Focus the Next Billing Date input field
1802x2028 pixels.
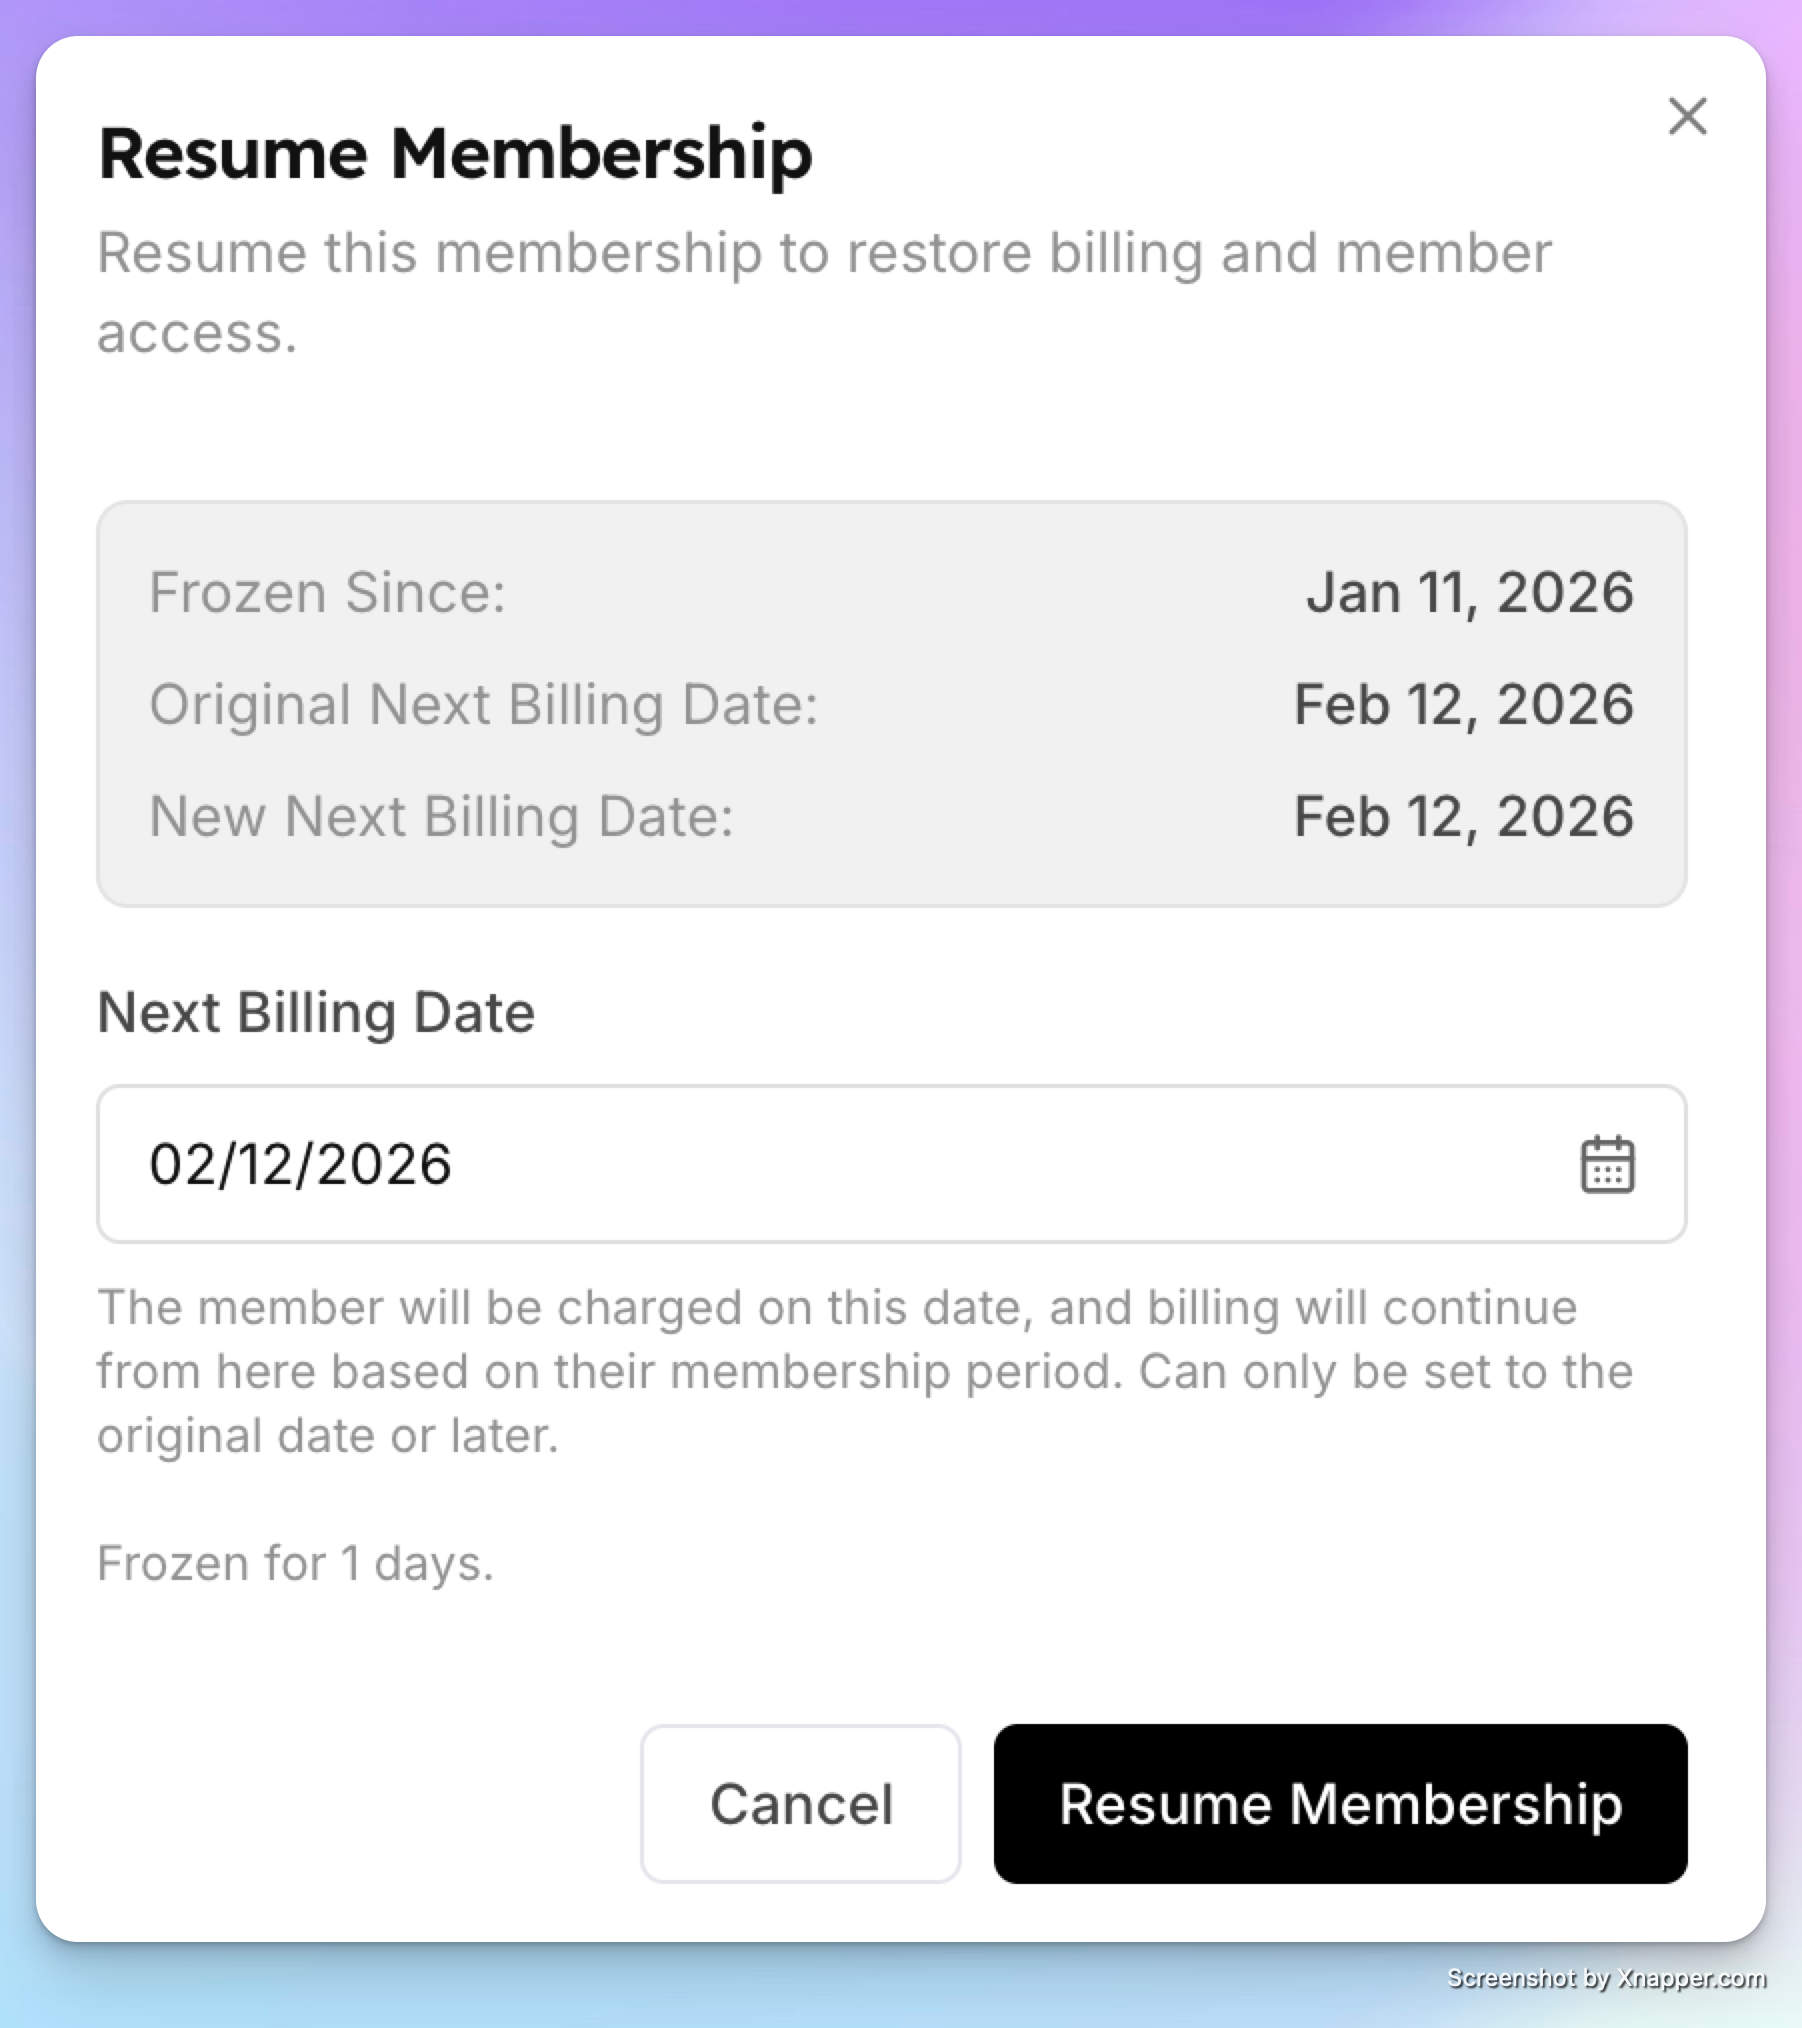[x=892, y=1164]
